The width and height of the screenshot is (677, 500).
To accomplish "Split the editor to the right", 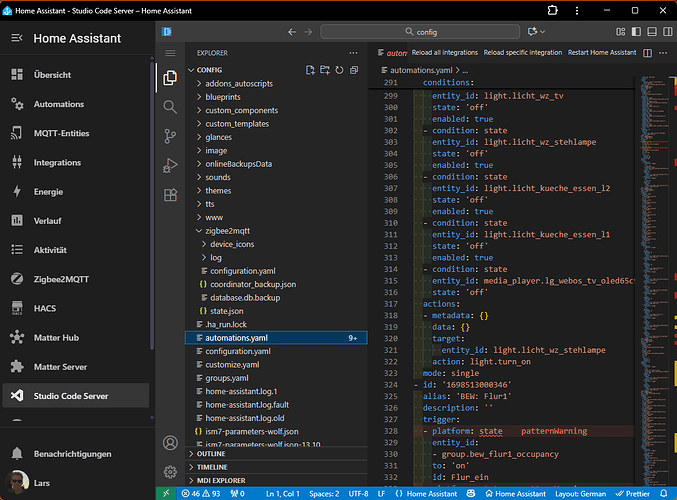I will (x=648, y=51).
